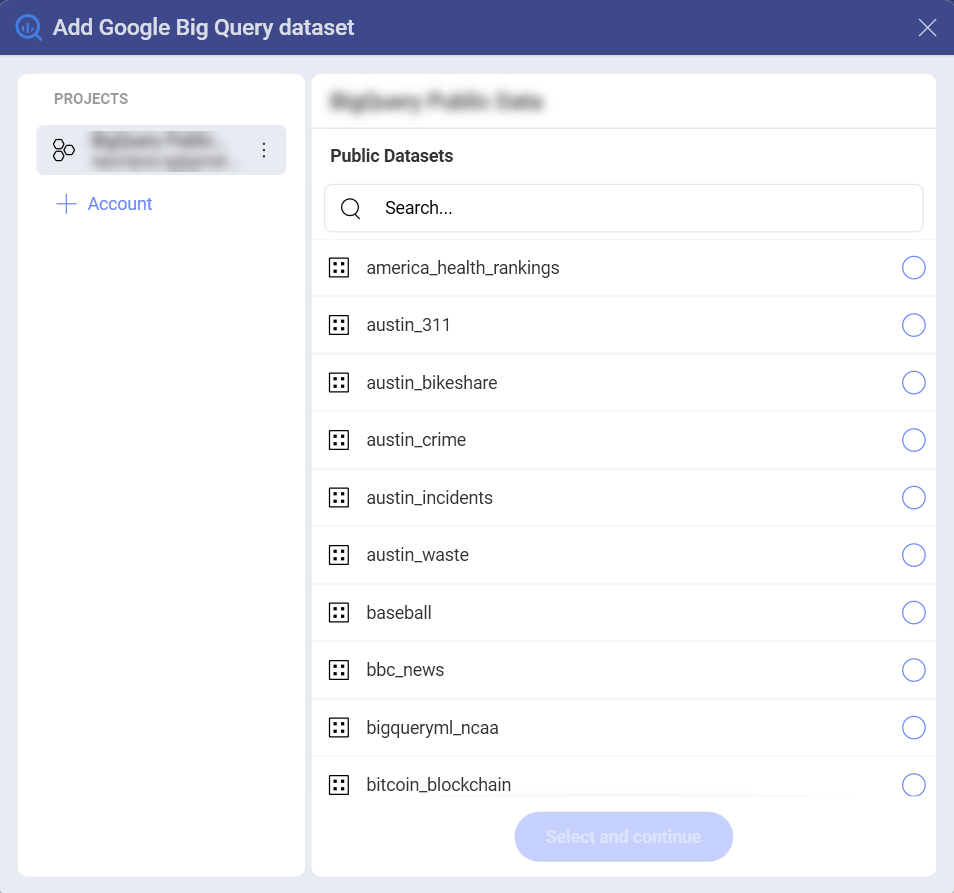954x893 pixels.
Task: Click the austin_waste dataset name
Action: tap(417, 555)
